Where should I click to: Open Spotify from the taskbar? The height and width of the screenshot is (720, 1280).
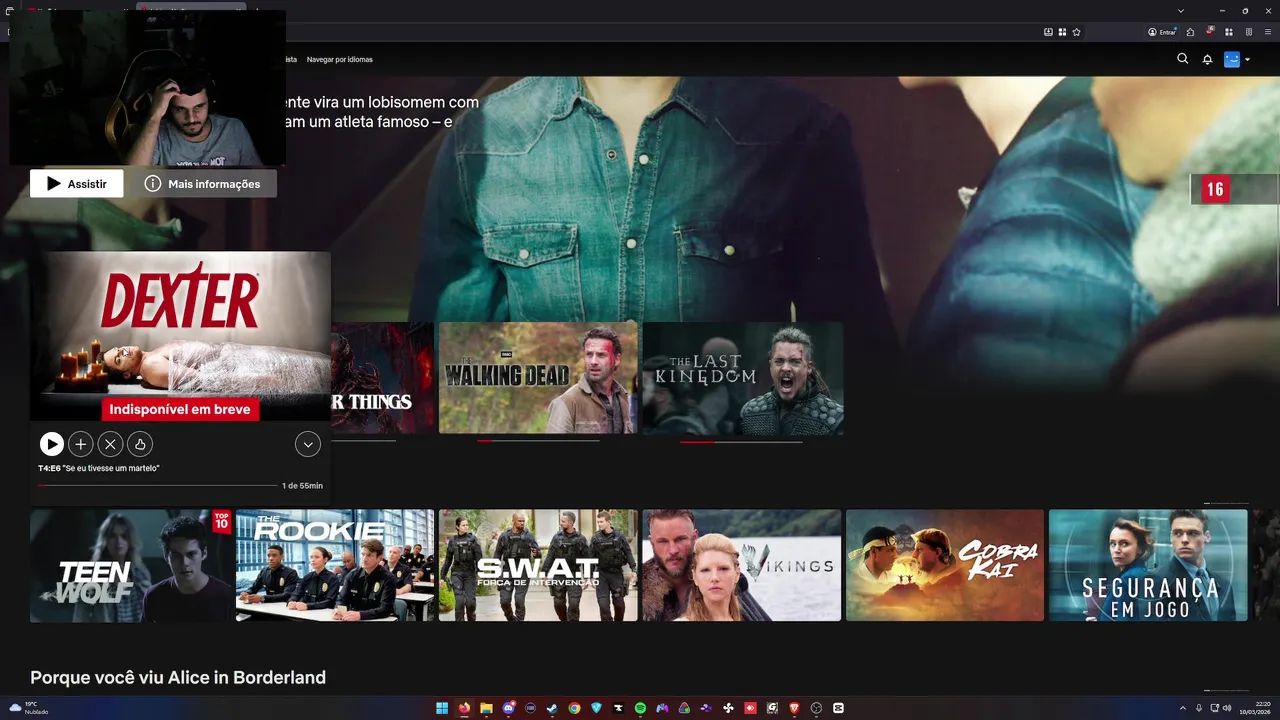641,708
